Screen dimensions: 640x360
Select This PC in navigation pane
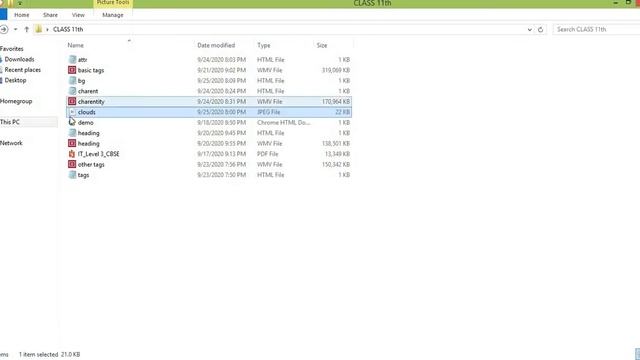pyautogui.click(x=10, y=122)
